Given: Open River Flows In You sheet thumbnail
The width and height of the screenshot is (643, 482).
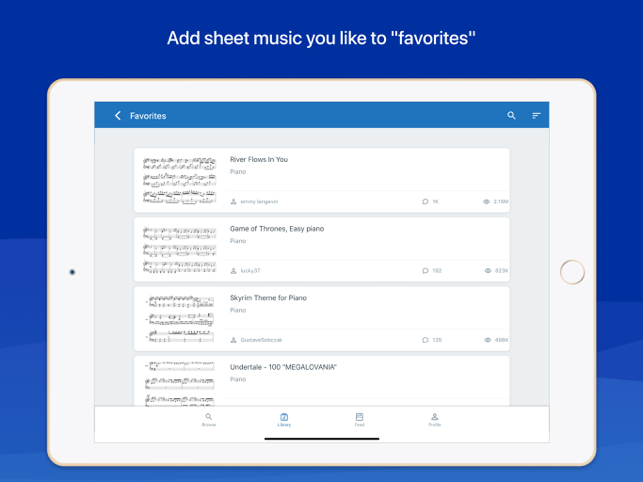Looking at the screenshot, I should pyautogui.click(x=179, y=180).
